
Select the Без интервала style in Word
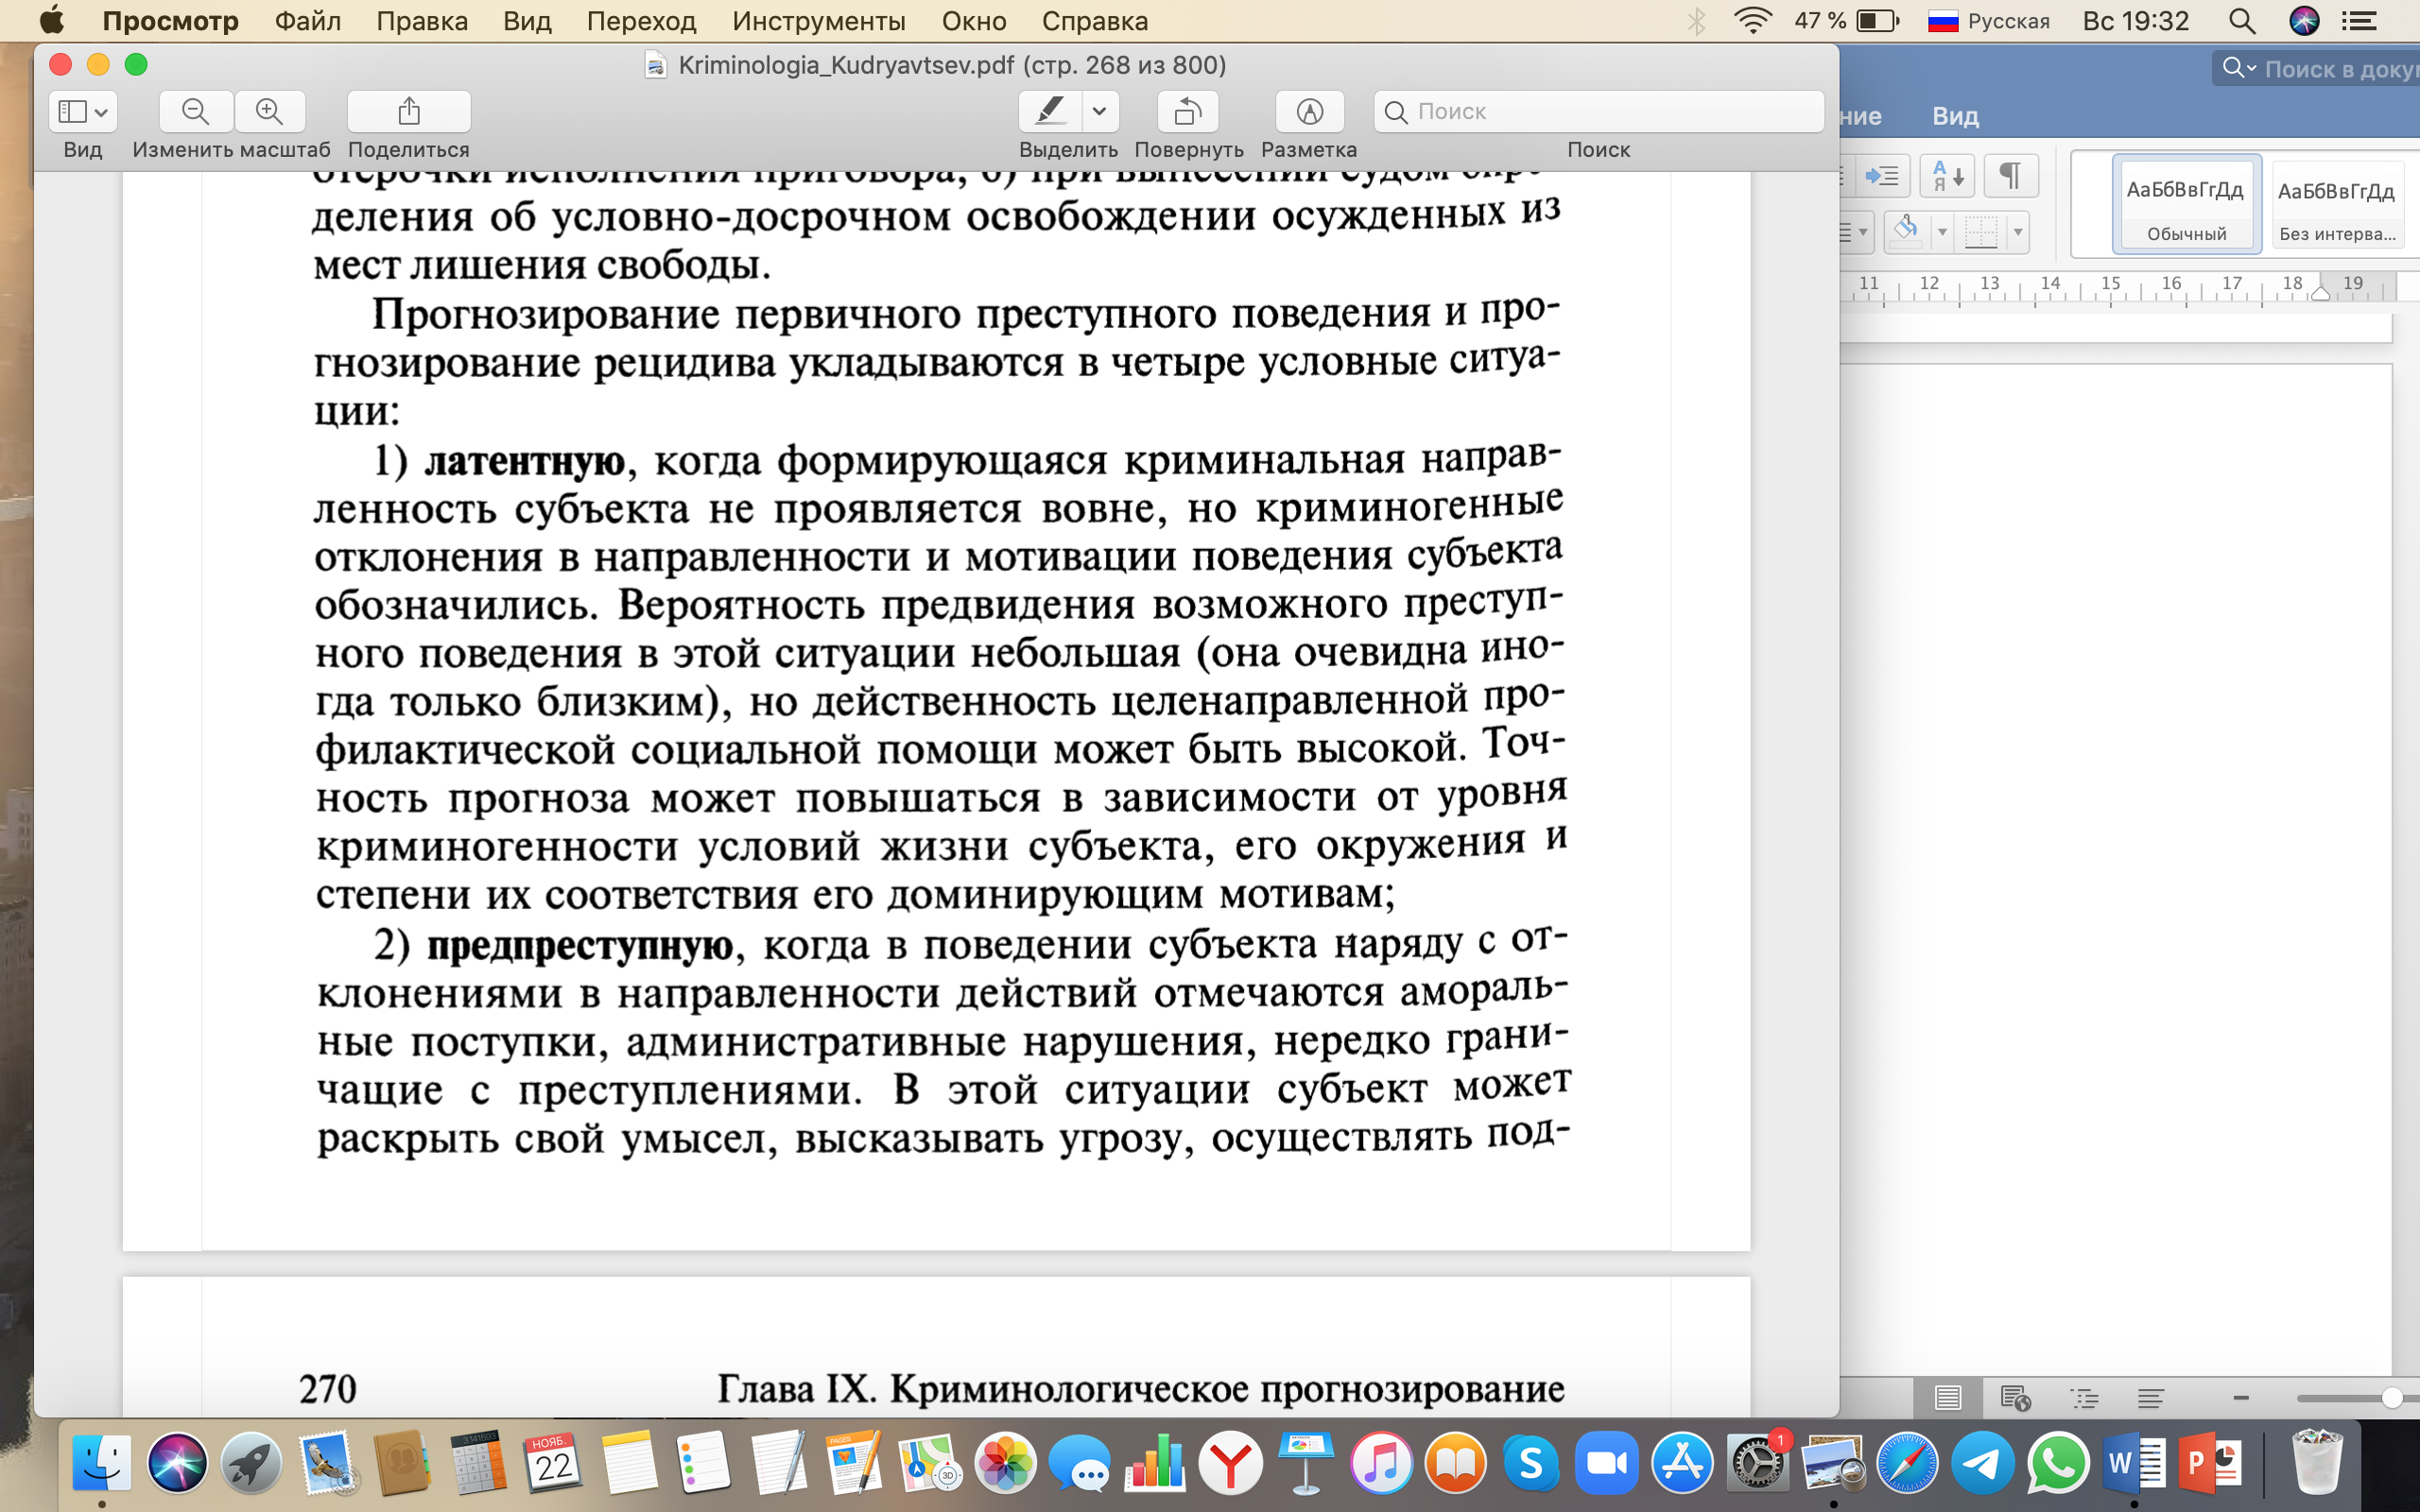coord(2337,206)
